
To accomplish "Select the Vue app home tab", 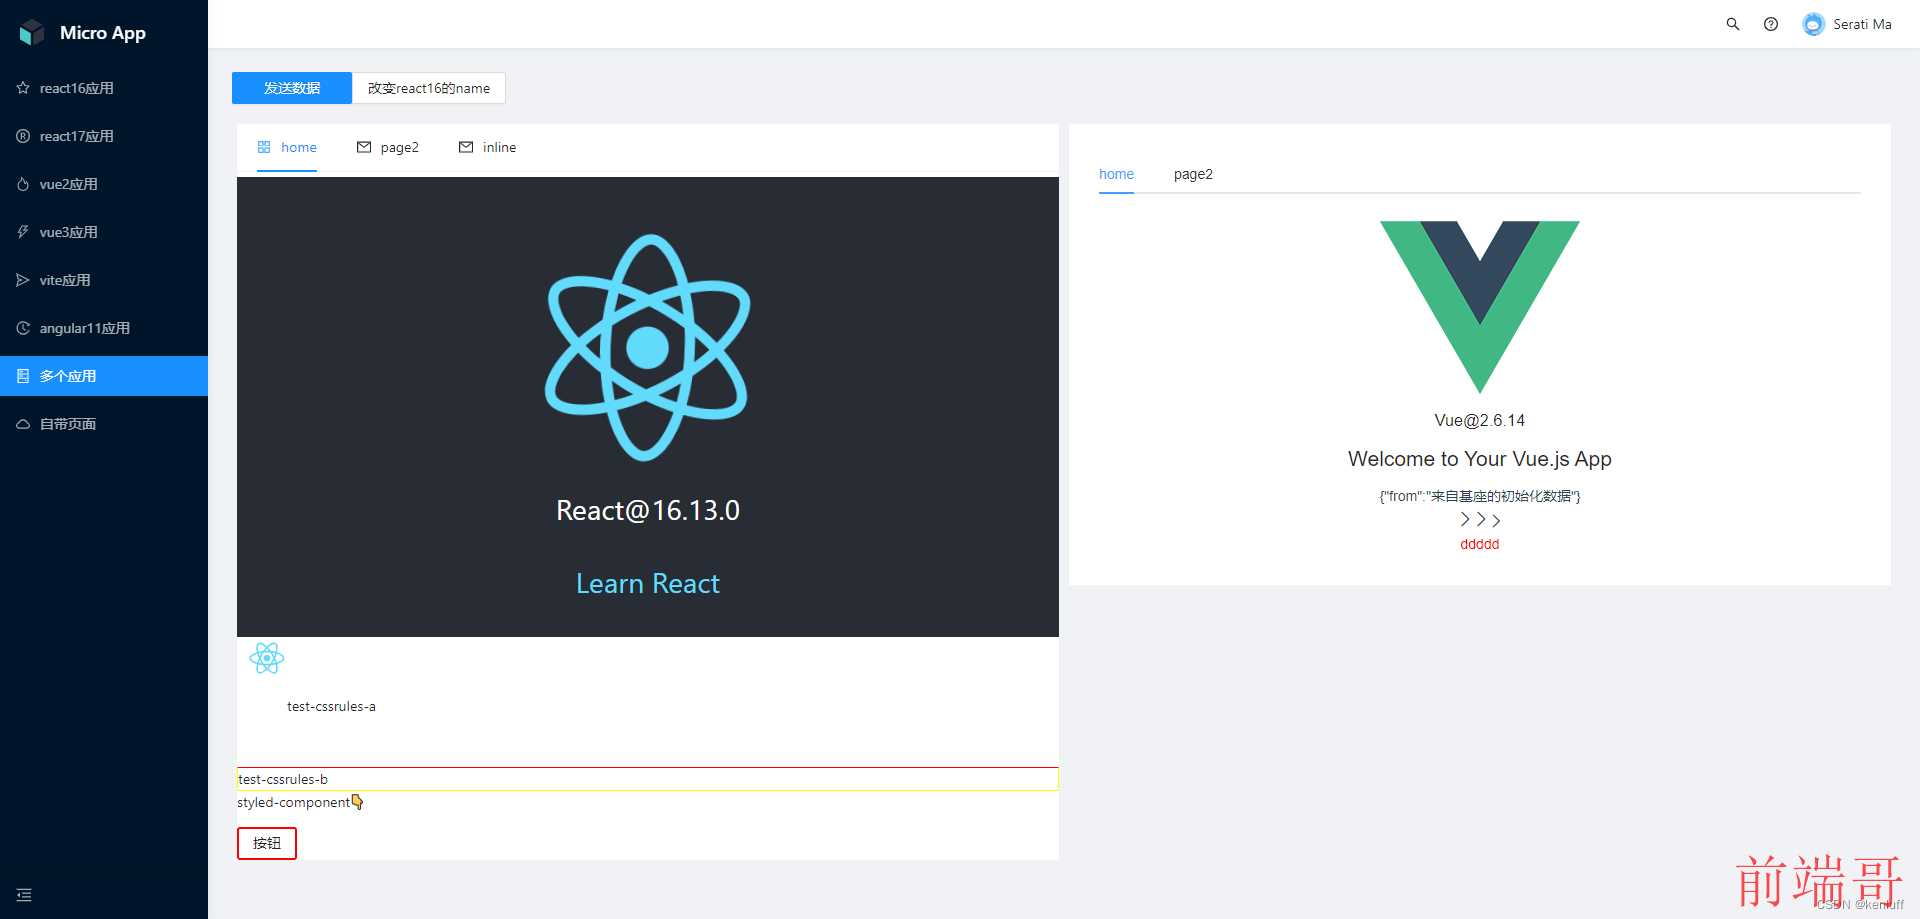I will tap(1116, 174).
